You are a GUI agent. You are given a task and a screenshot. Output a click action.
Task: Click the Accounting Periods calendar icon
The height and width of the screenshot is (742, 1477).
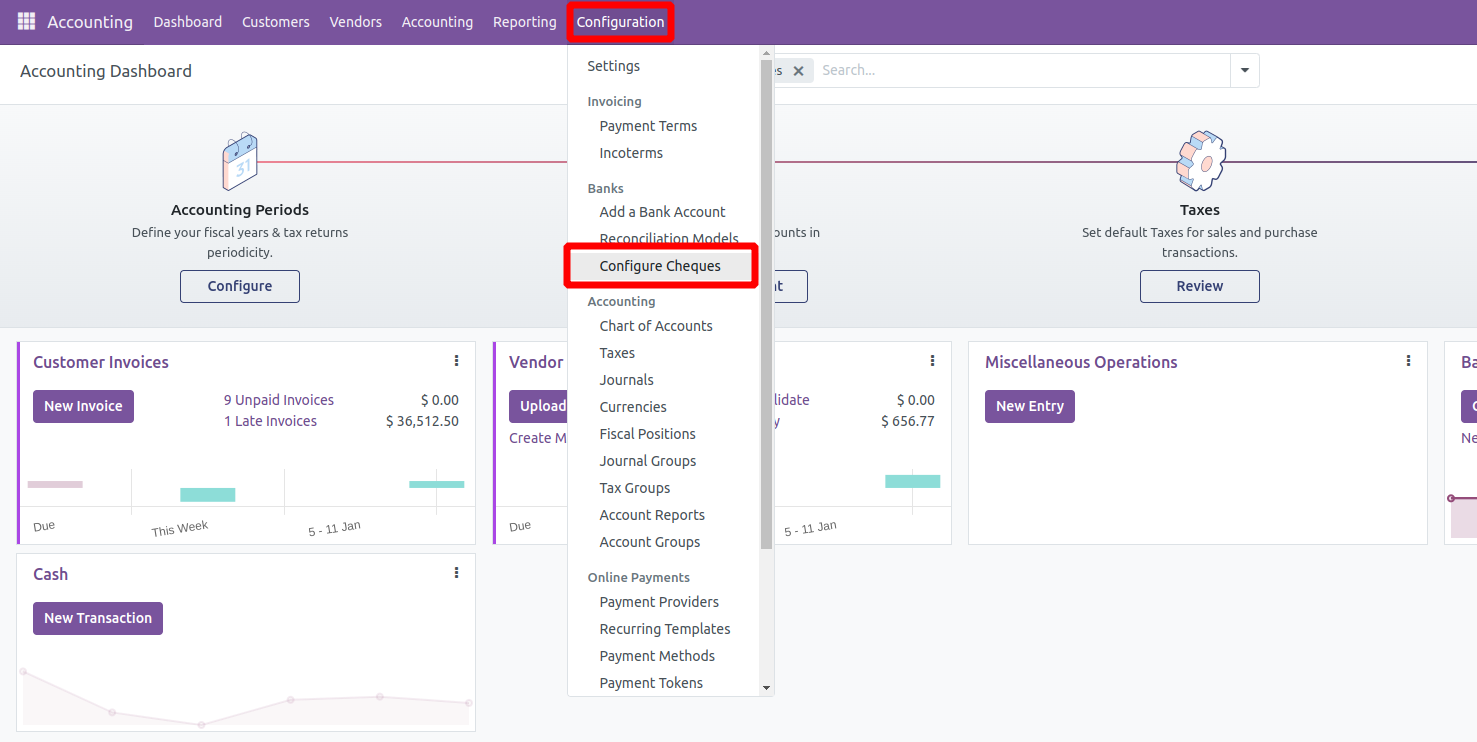(x=240, y=162)
